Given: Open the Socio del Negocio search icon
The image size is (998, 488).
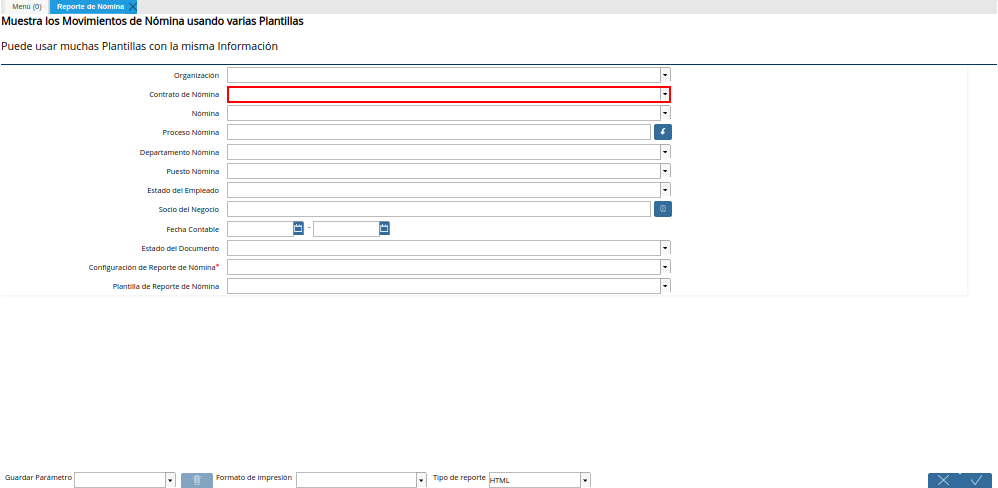Looking at the screenshot, I should click(x=663, y=209).
